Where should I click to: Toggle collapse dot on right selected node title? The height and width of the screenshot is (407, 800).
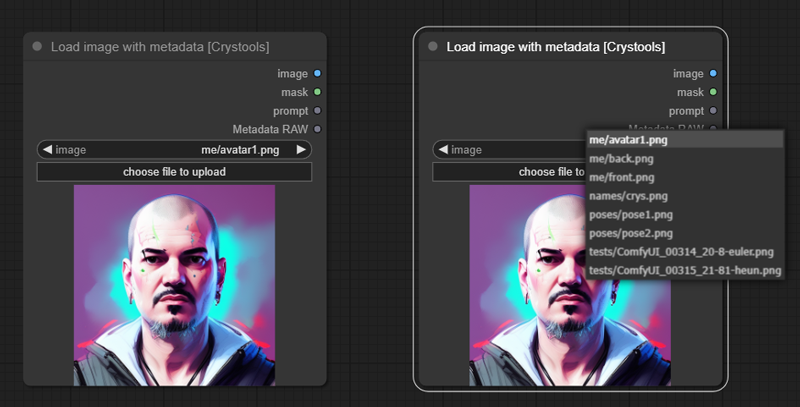[433, 47]
